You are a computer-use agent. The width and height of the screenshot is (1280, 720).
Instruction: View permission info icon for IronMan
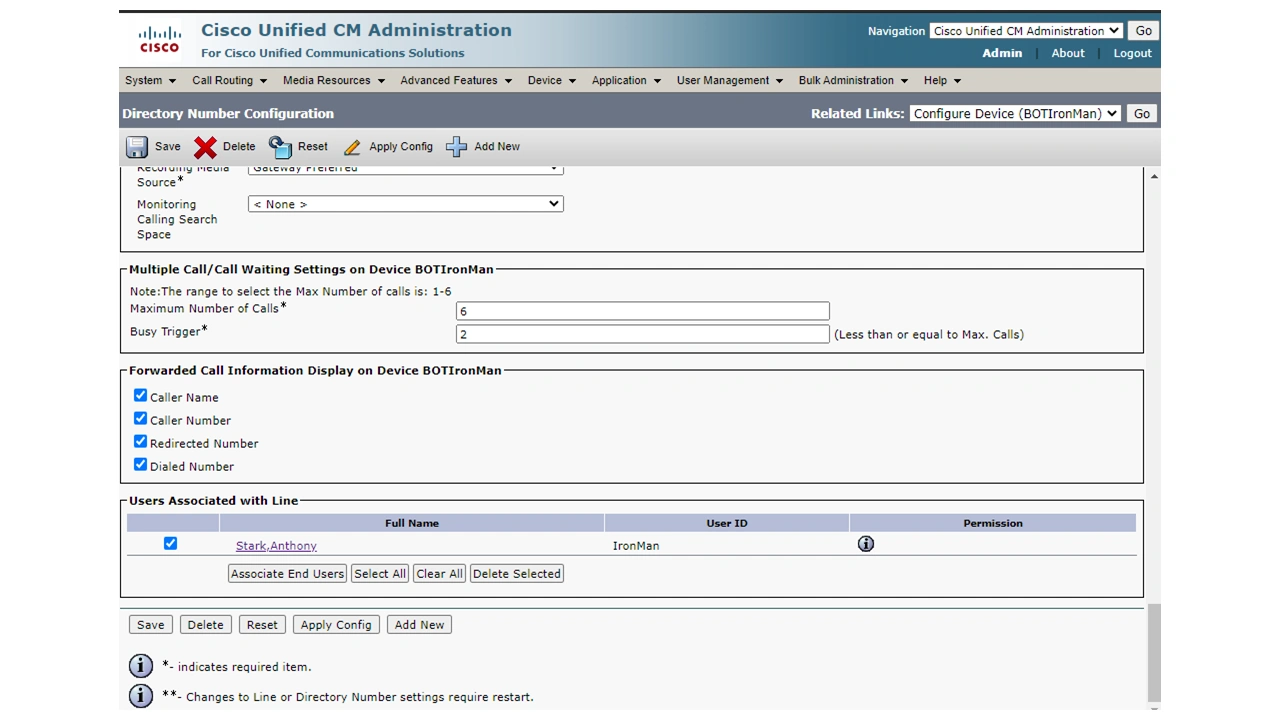click(866, 544)
